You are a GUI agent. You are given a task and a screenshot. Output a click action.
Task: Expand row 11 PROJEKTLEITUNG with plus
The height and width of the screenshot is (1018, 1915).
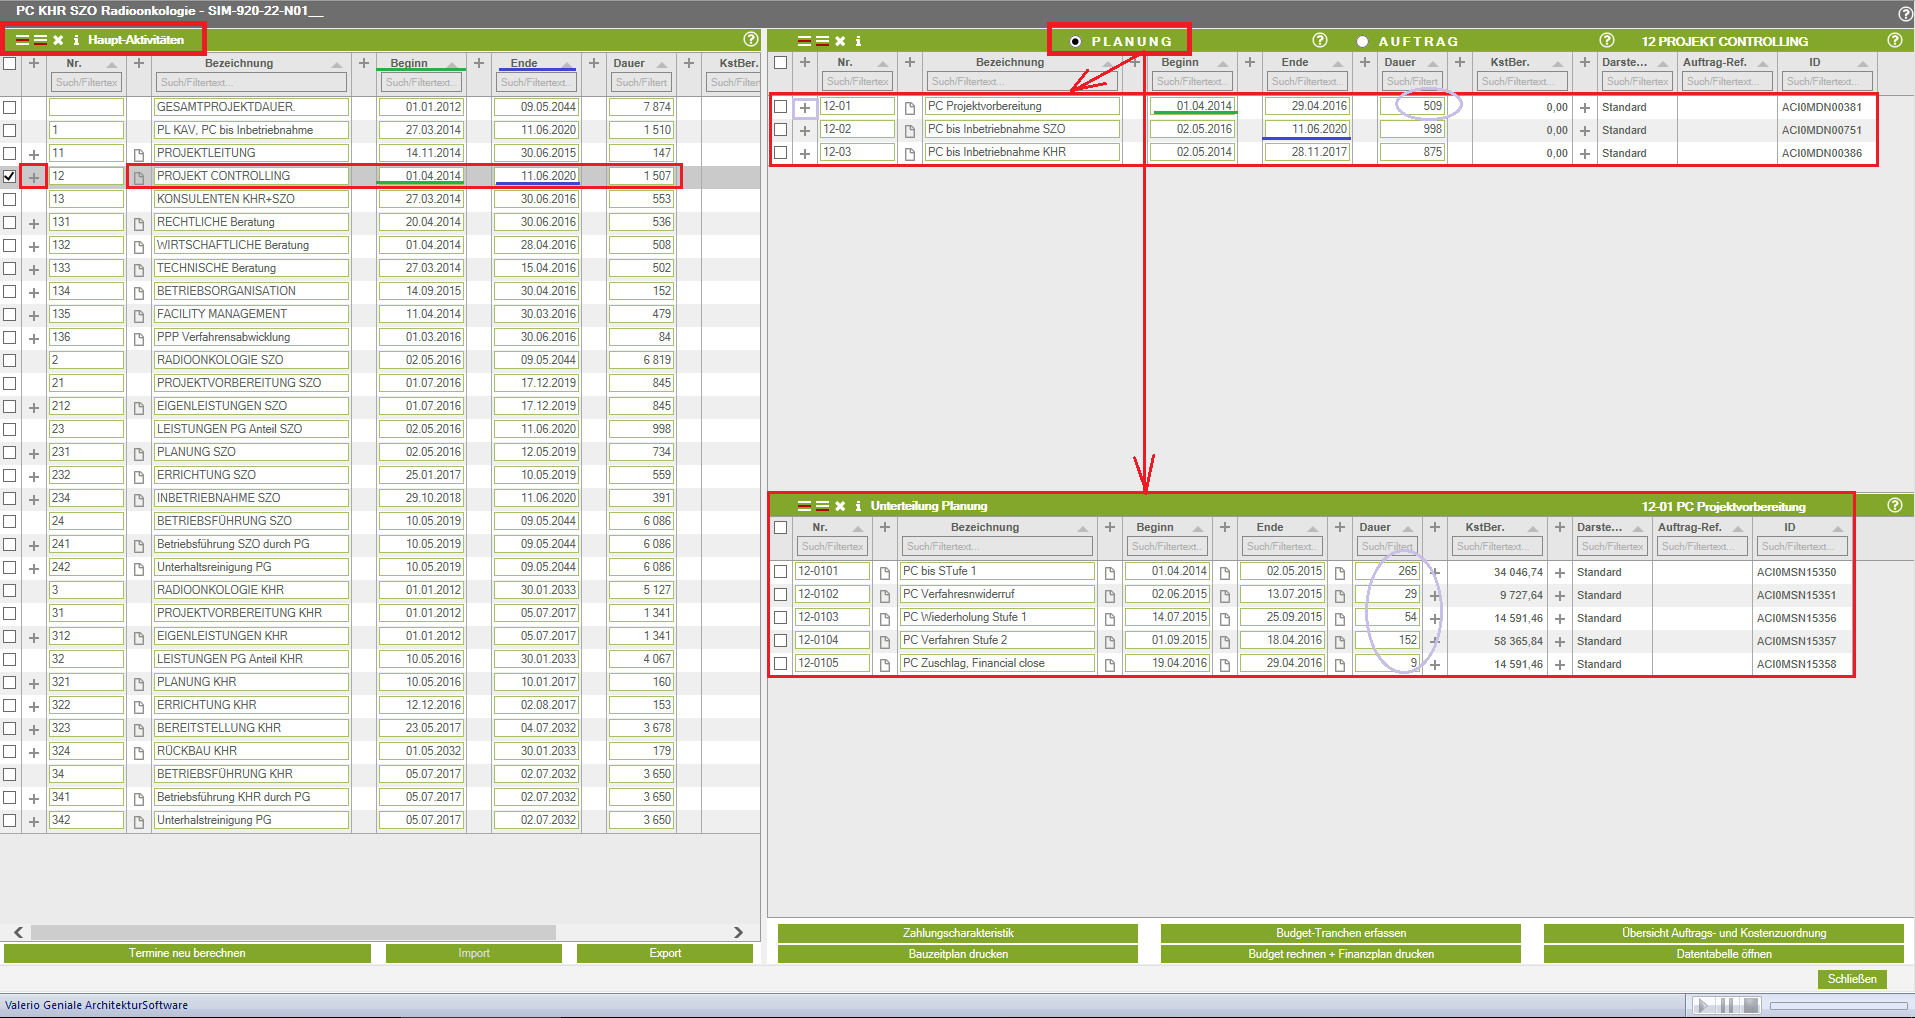(34, 154)
